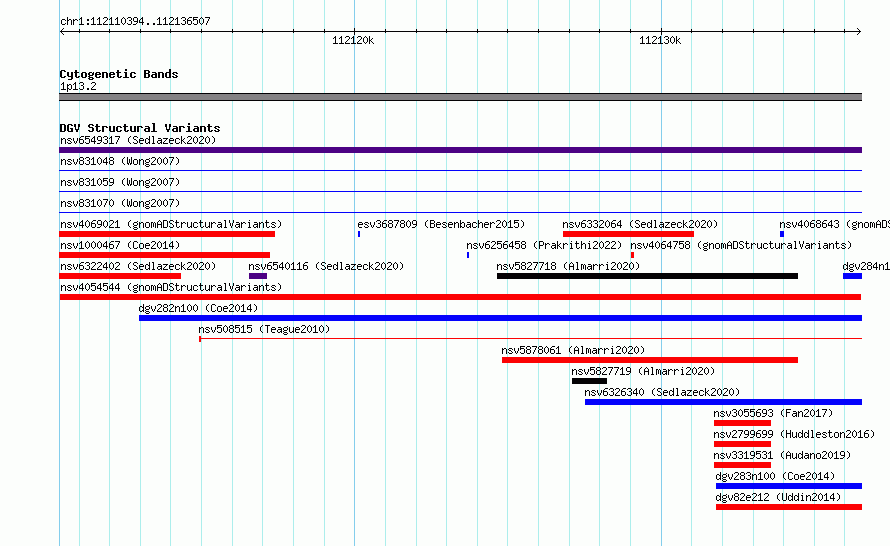The height and width of the screenshot is (546, 890).
Task: Click the 112120k ruler label
Action: 353,40
